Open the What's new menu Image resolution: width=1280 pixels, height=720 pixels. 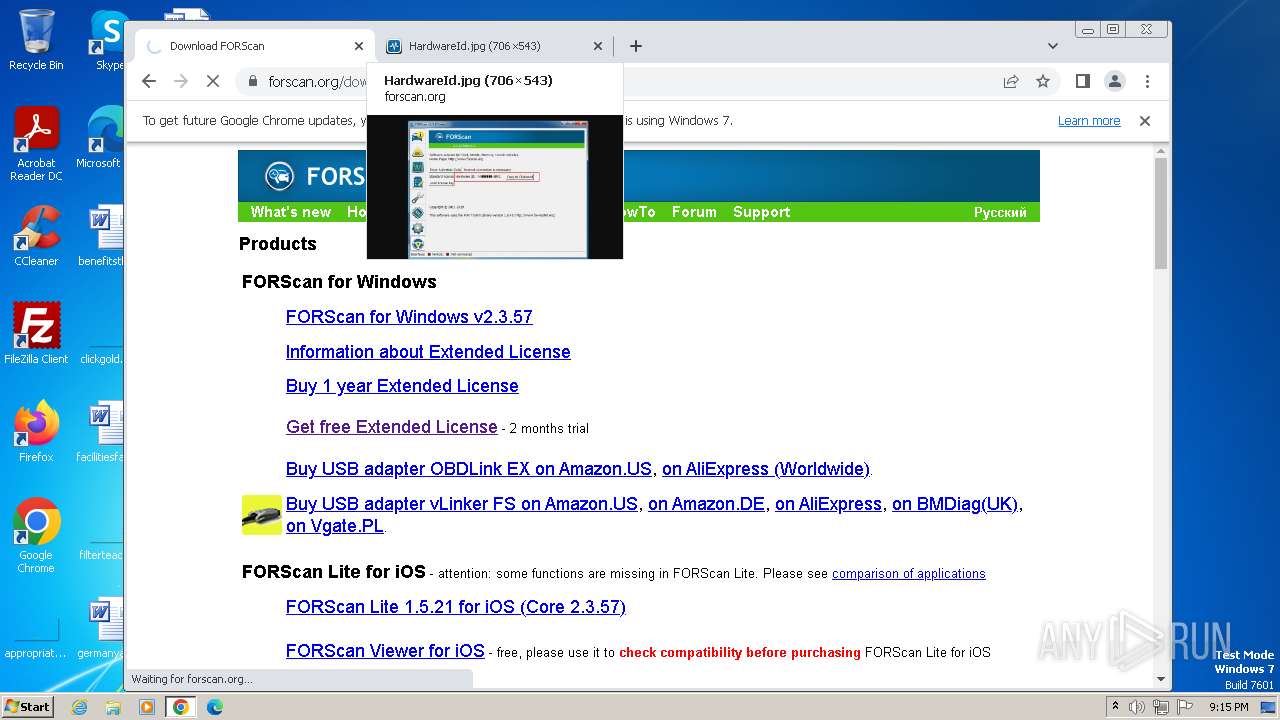click(x=290, y=212)
